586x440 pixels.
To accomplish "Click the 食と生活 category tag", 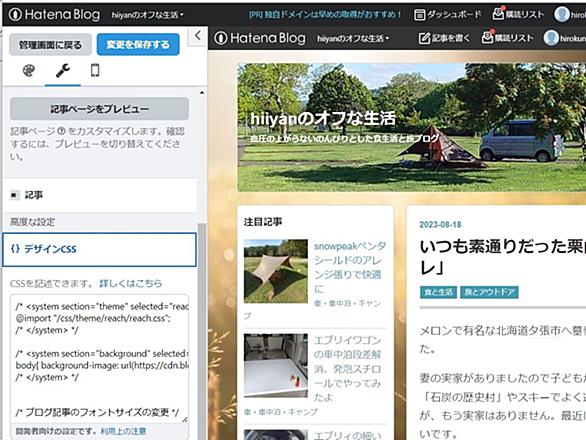I will [x=438, y=292].
